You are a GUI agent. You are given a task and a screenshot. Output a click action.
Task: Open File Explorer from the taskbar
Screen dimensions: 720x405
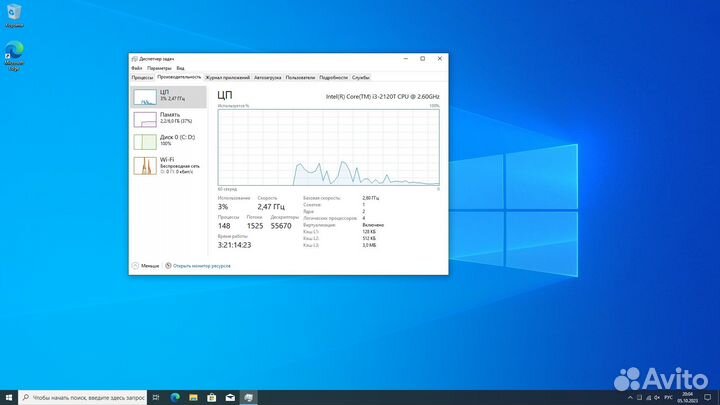tap(193, 398)
